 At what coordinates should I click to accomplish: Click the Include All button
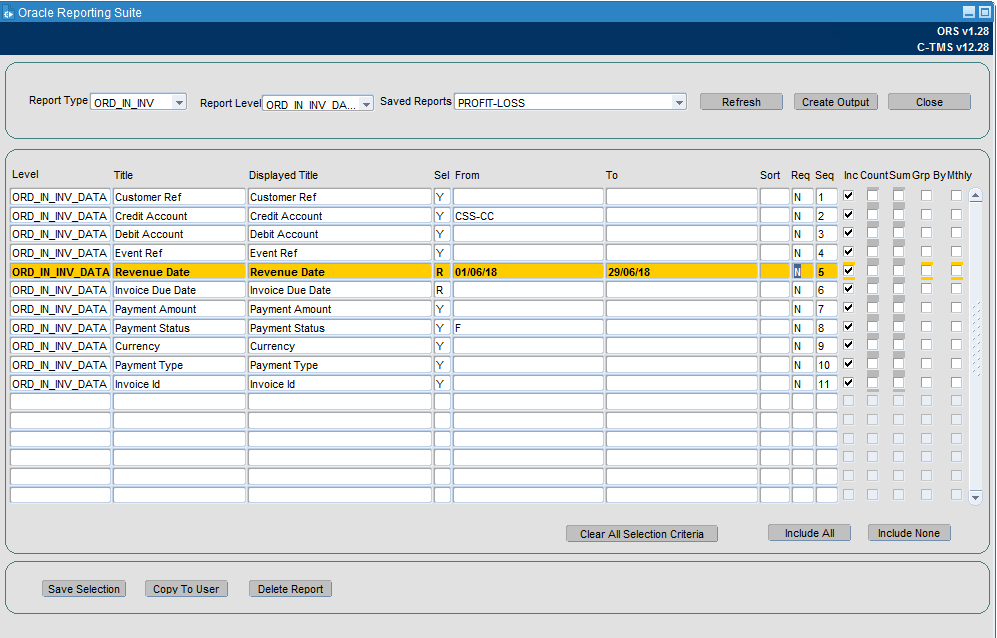click(x=809, y=533)
